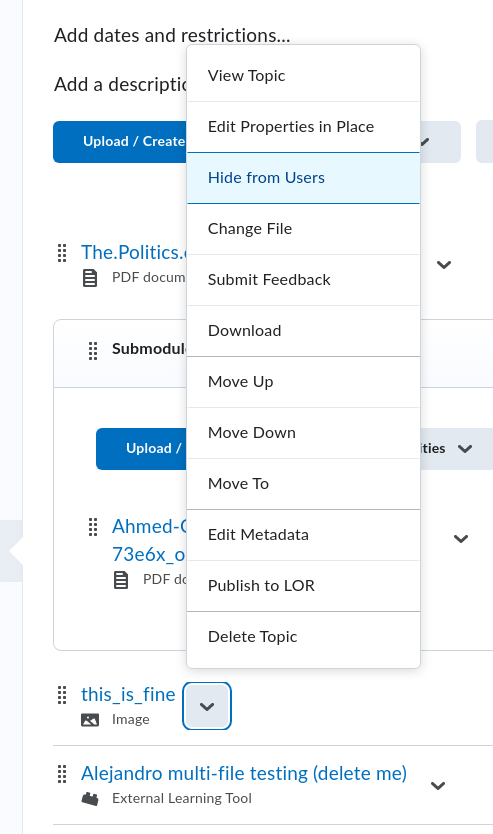The height and width of the screenshot is (834, 493).
Task: Click the top Upload / Create button
Action: coord(120,141)
